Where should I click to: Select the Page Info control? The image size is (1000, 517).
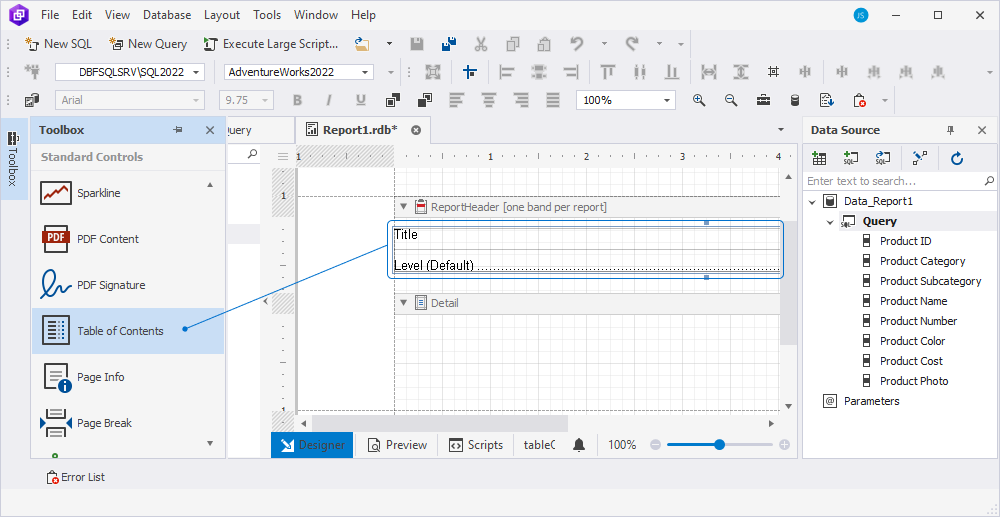(128, 377)
